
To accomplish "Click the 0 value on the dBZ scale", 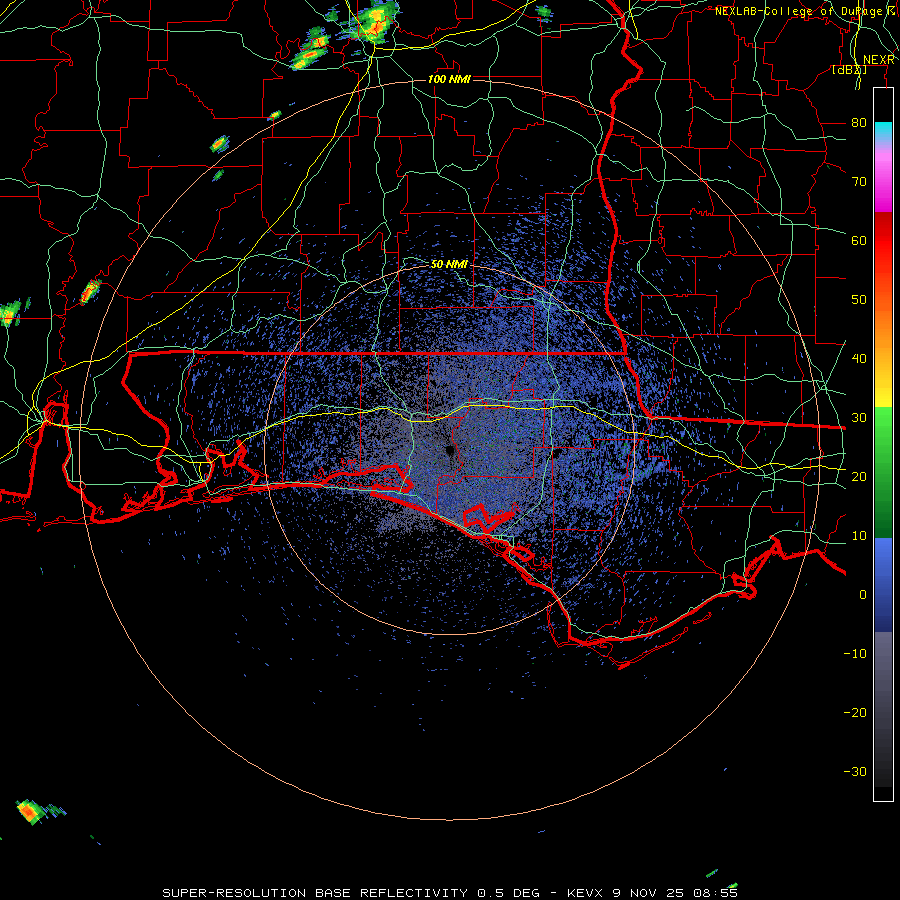I will click(x=863, y=595).
